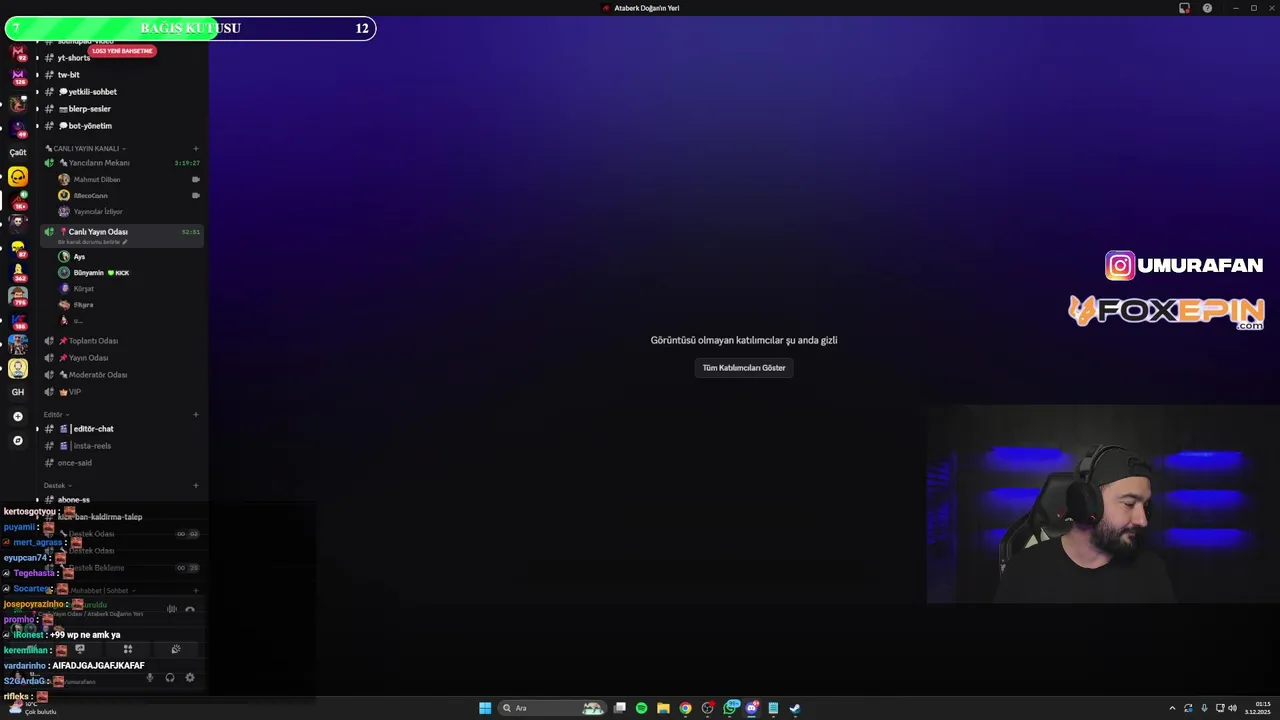Select the Çaüt server in the rail
The width and height of the screenshot is (1280, 720).
point(18,153)
